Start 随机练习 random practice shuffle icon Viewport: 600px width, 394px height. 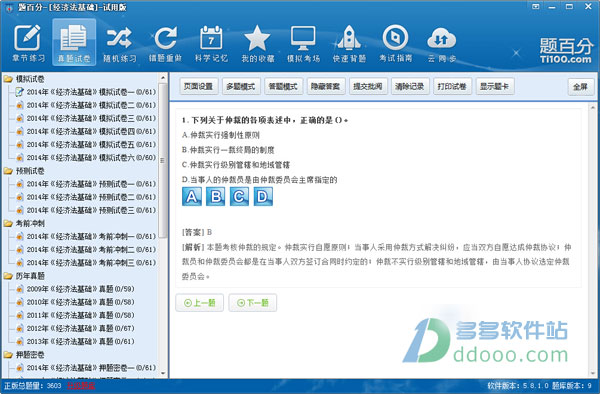(x=120, y=43)
